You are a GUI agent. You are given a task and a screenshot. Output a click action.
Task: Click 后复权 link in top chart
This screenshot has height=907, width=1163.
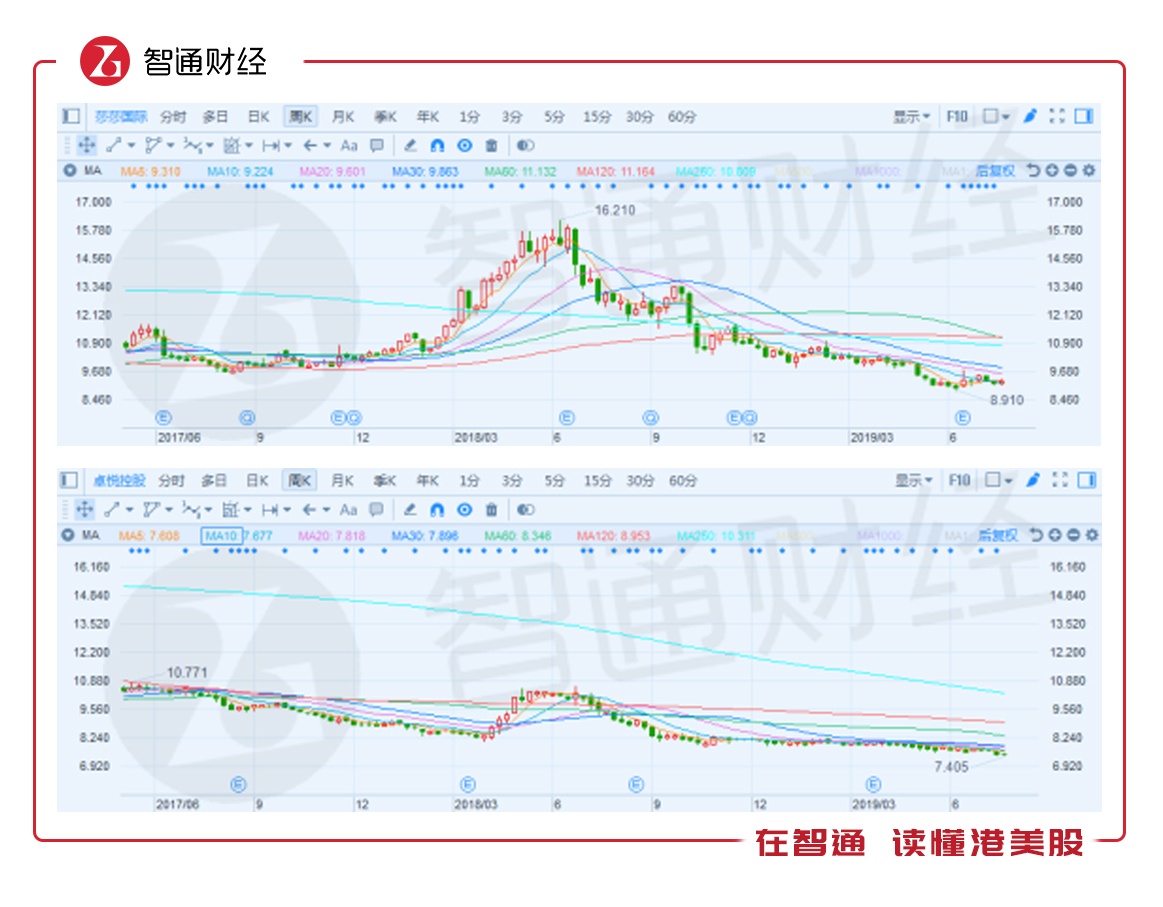point(995,171)
